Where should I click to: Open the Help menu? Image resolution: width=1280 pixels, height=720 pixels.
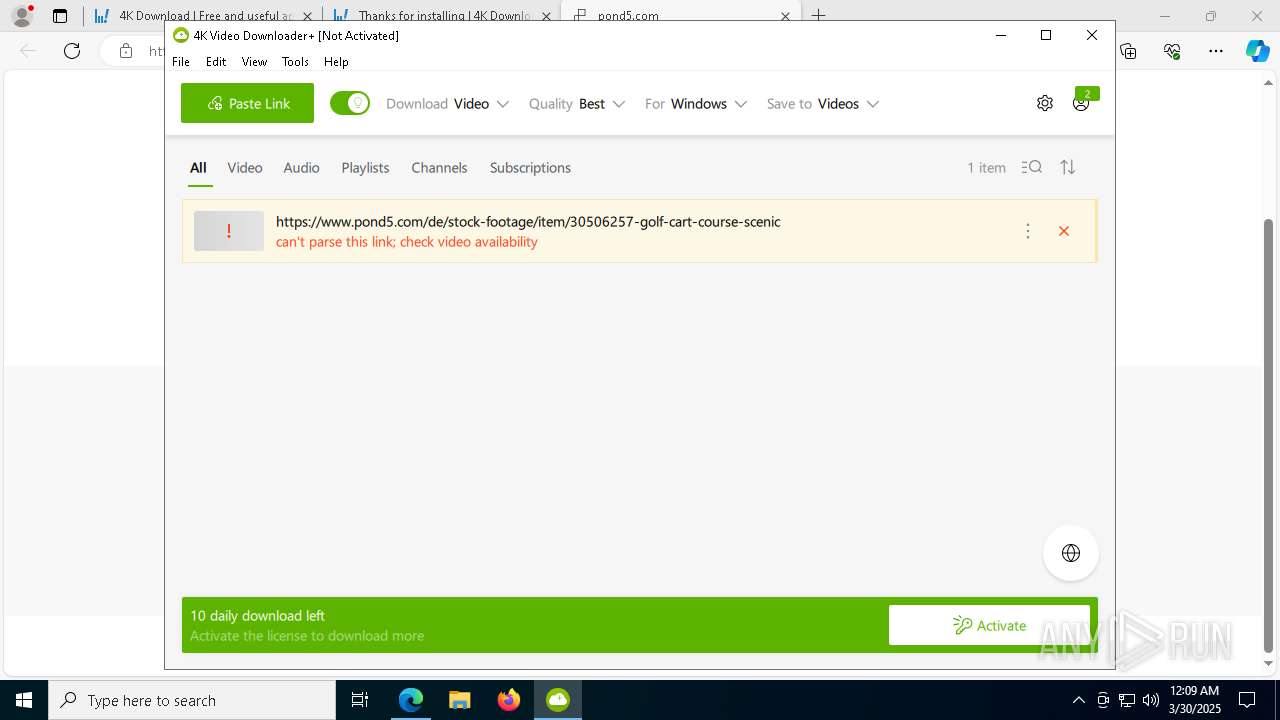tap(336, 62)
